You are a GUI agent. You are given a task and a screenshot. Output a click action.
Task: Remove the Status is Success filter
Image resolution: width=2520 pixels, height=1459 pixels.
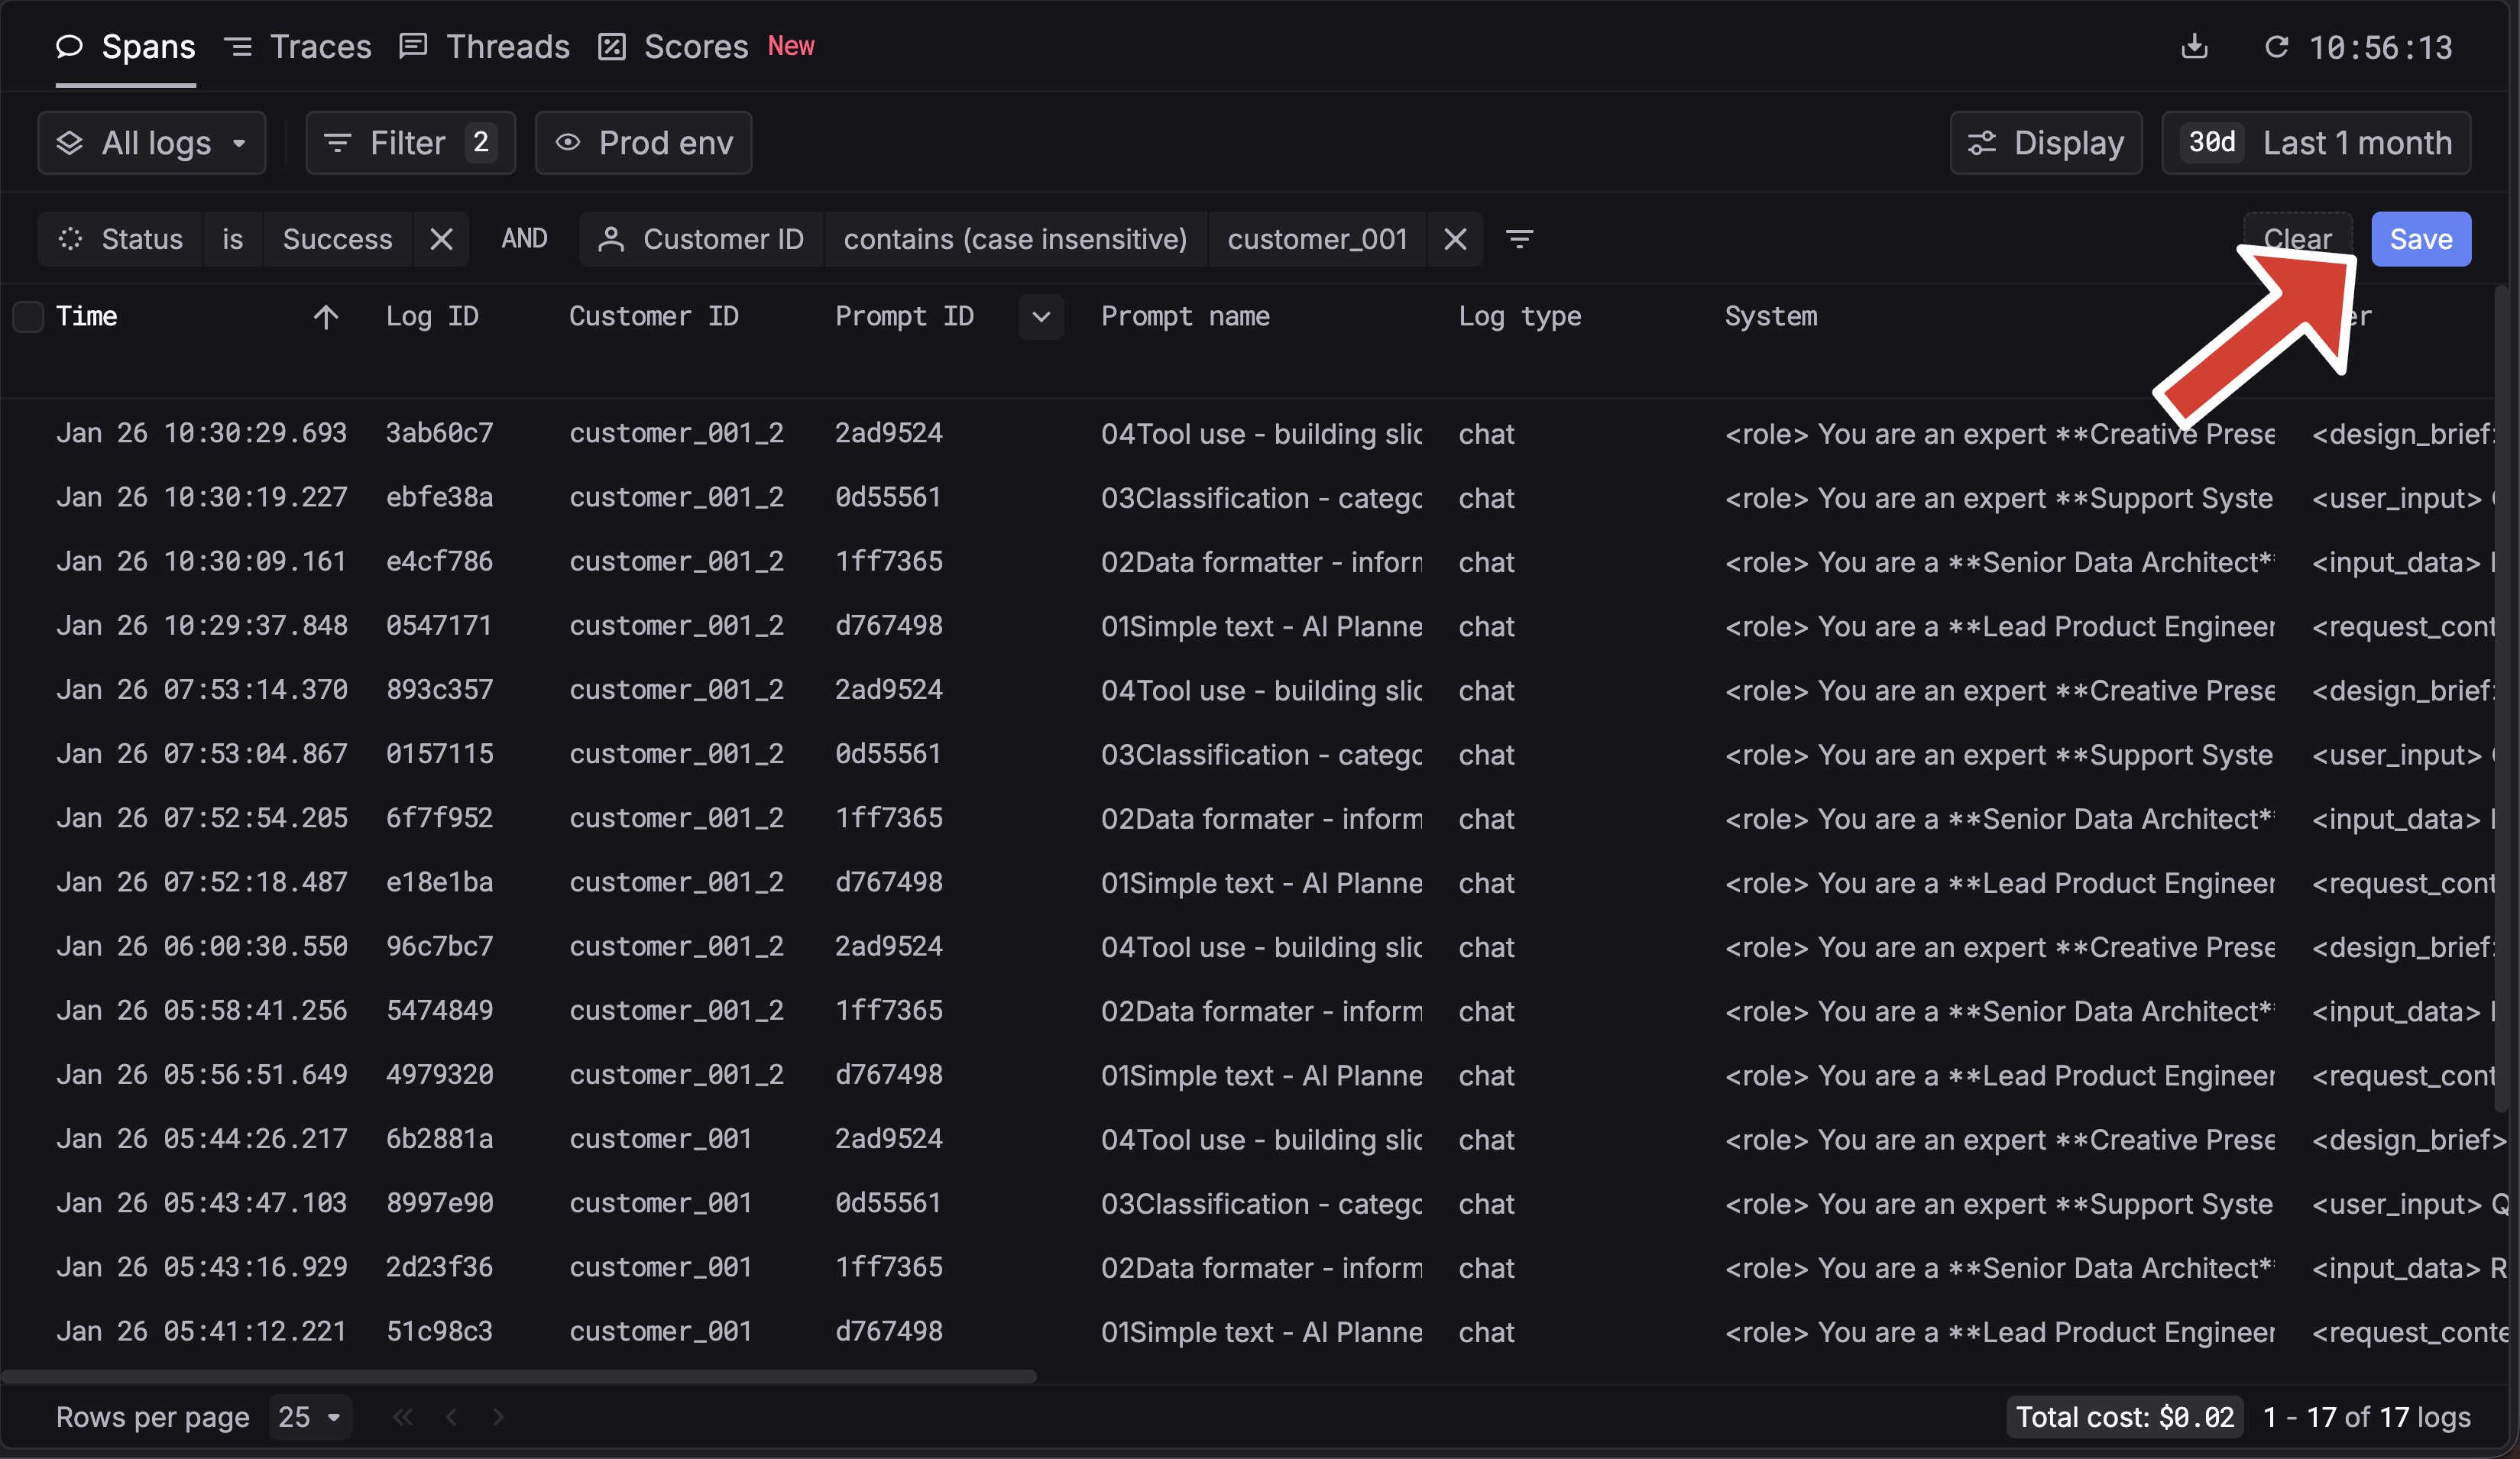tap(441, 239)
